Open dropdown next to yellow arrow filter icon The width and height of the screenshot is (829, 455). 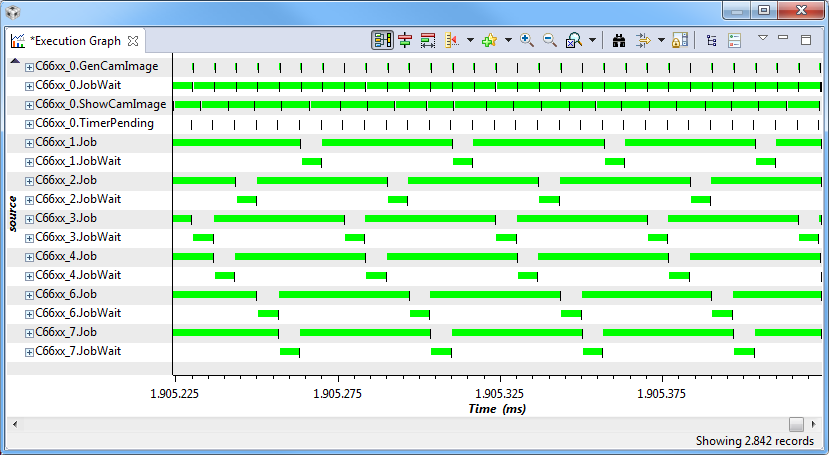661,40
